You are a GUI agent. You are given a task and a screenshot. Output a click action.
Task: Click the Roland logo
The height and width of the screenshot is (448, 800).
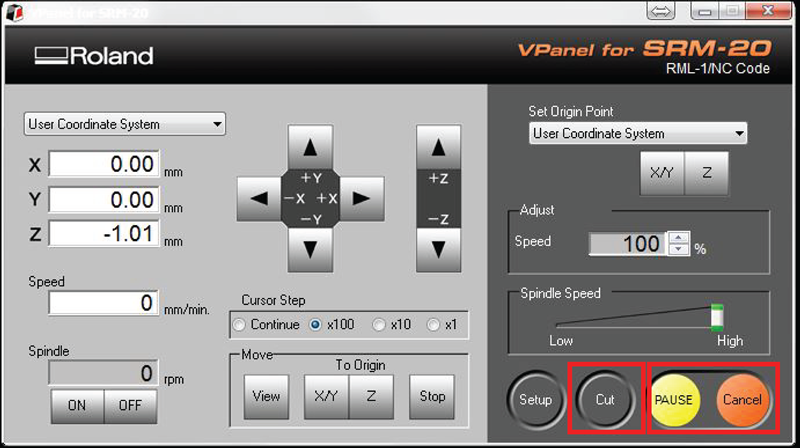pos(94,56)
